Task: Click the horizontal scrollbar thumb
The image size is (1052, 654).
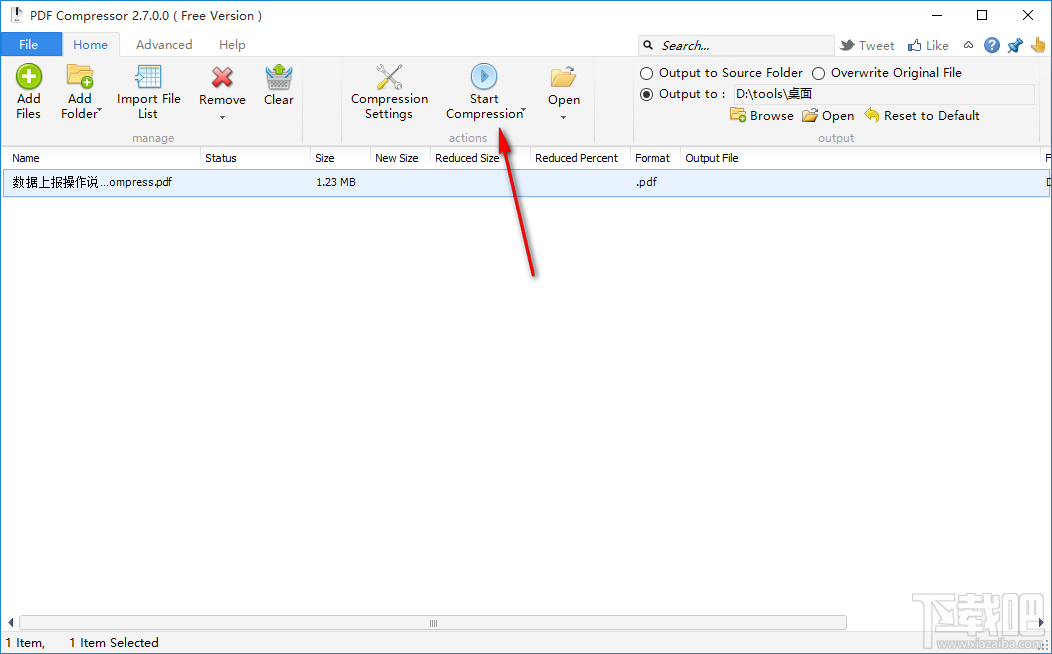Action: (x=433, y=623)
